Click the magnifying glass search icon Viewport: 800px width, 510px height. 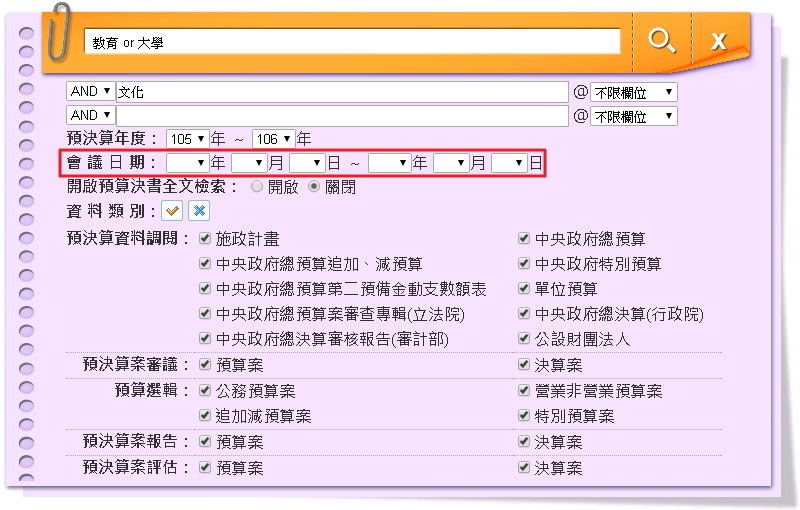[661, 40]
